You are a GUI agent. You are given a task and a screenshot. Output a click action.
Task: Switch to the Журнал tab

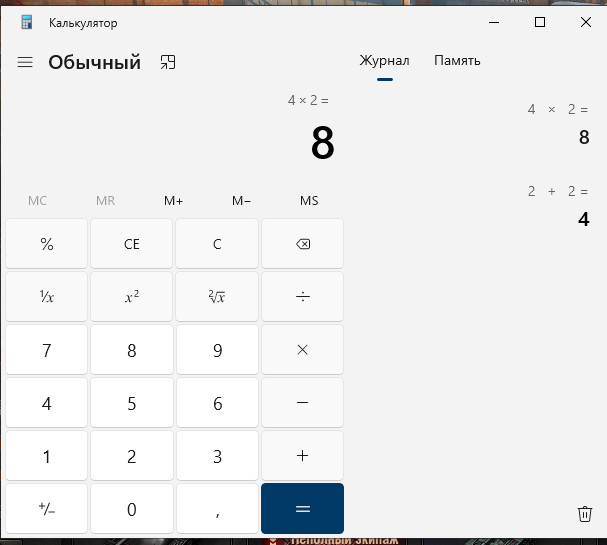point(384,61)
